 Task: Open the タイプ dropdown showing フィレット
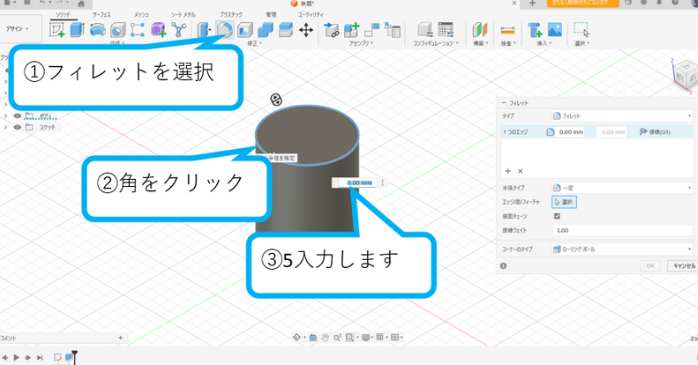tap(622, 116)
